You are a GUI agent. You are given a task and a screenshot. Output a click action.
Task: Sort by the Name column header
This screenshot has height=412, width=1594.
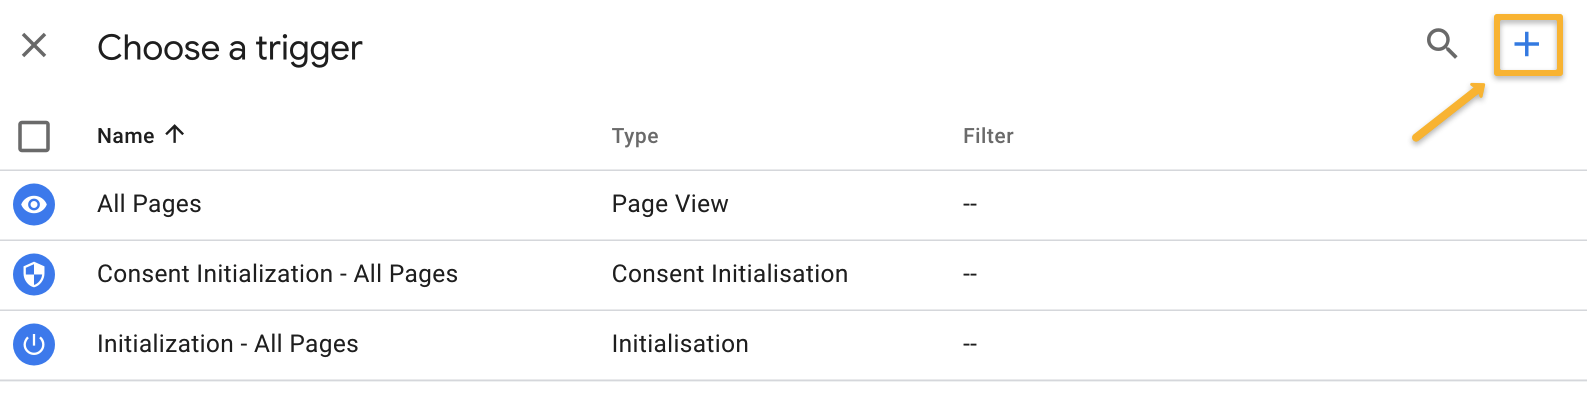click(x=126, y=136)
